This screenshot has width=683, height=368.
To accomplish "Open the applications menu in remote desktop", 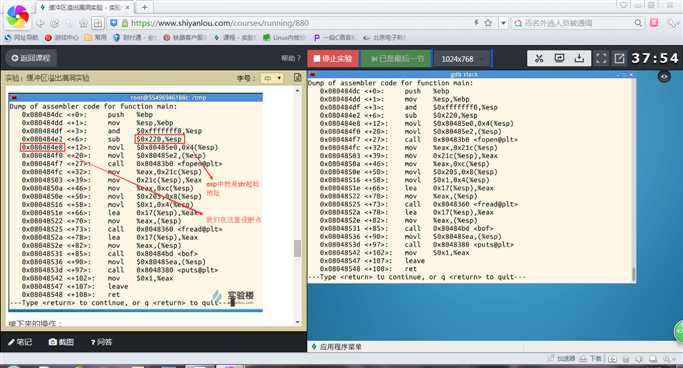I will [336, 347].
